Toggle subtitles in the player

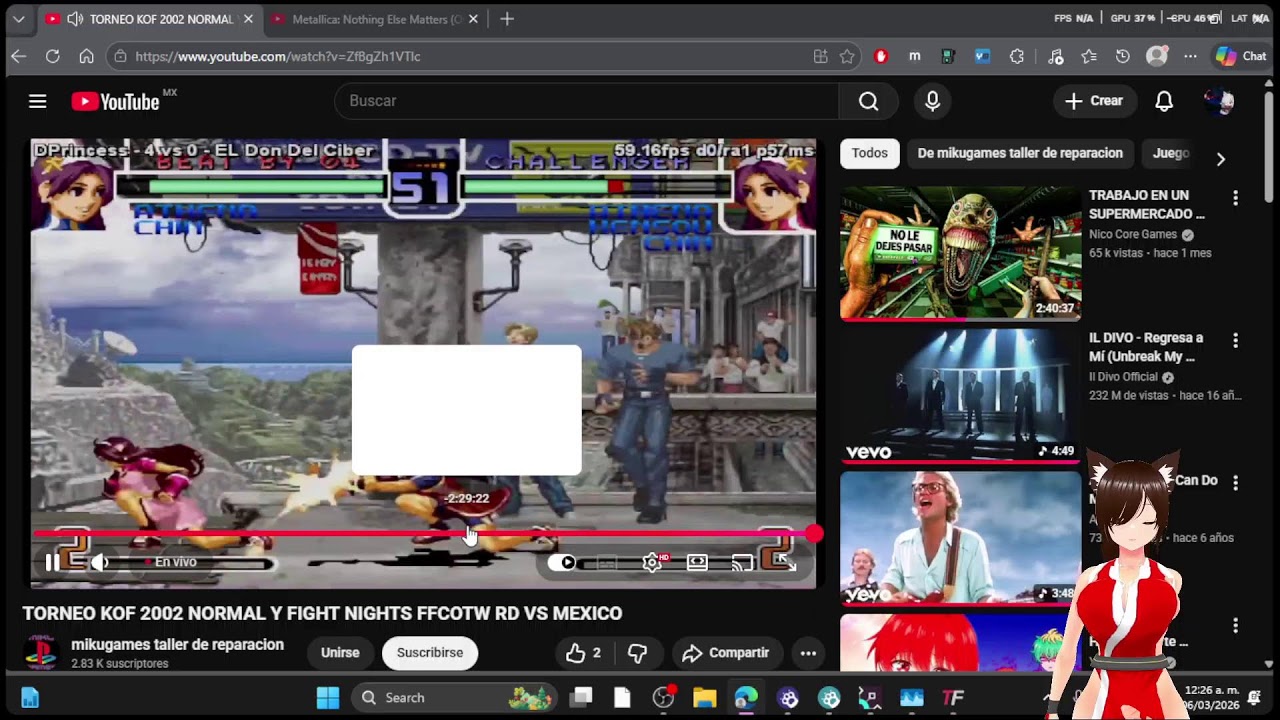pyautogui.click(x=607, y=563)
